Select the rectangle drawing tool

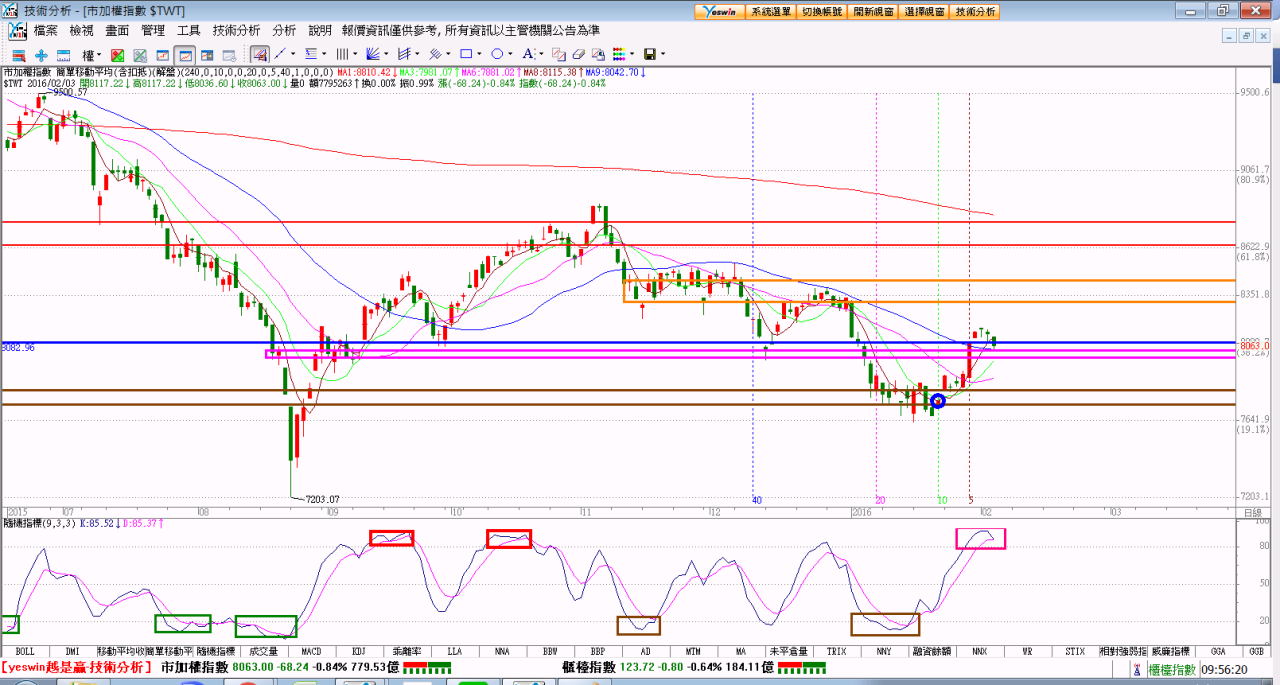tap(466, 54)
